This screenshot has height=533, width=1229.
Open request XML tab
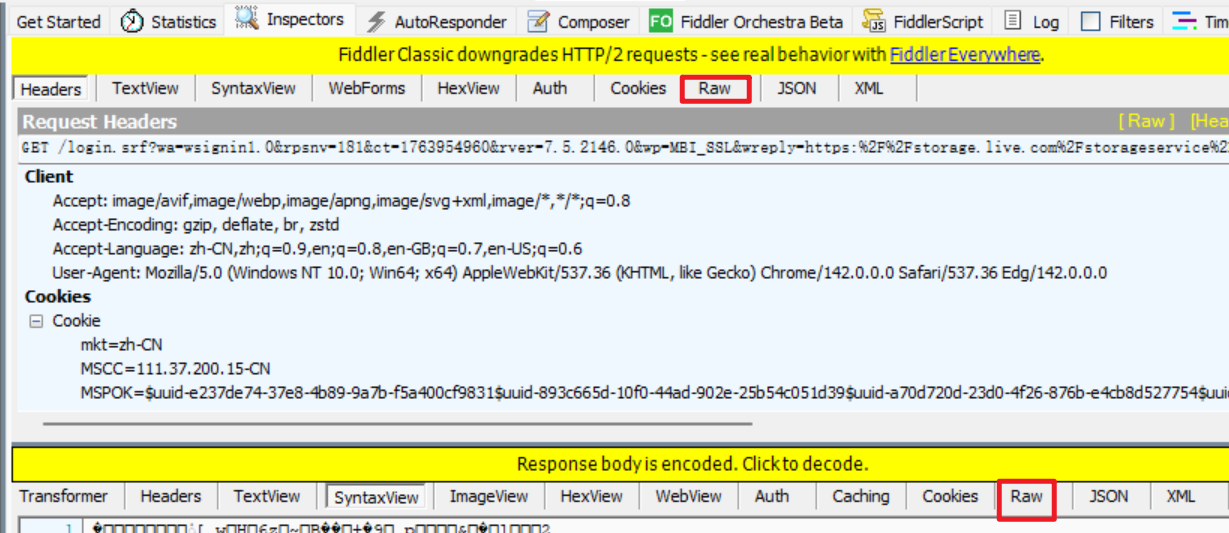tap(869, 88)
